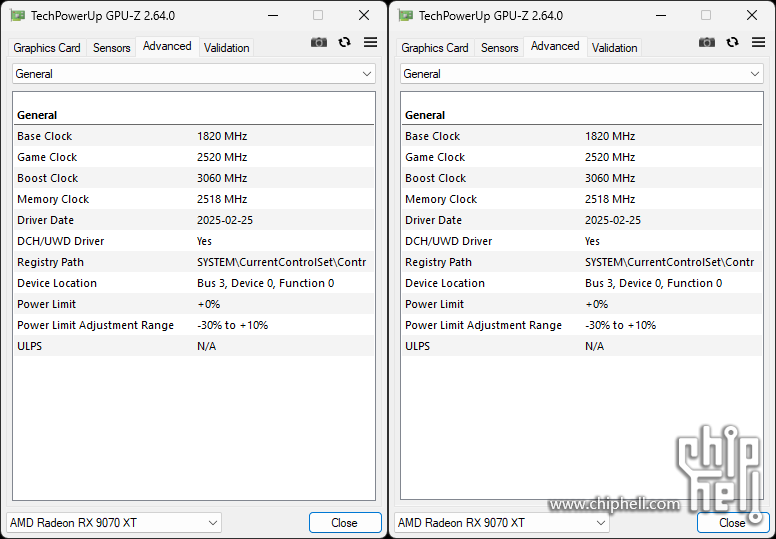
Task: Switch to Sensors tab in left window
Action: [x=111, y=48]
